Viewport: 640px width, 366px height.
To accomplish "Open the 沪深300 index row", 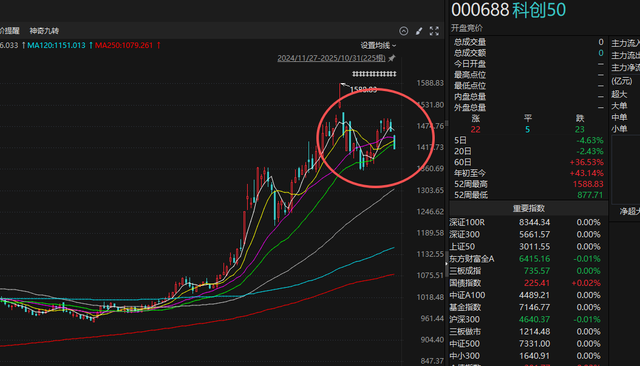I will [x=528, y=319].
